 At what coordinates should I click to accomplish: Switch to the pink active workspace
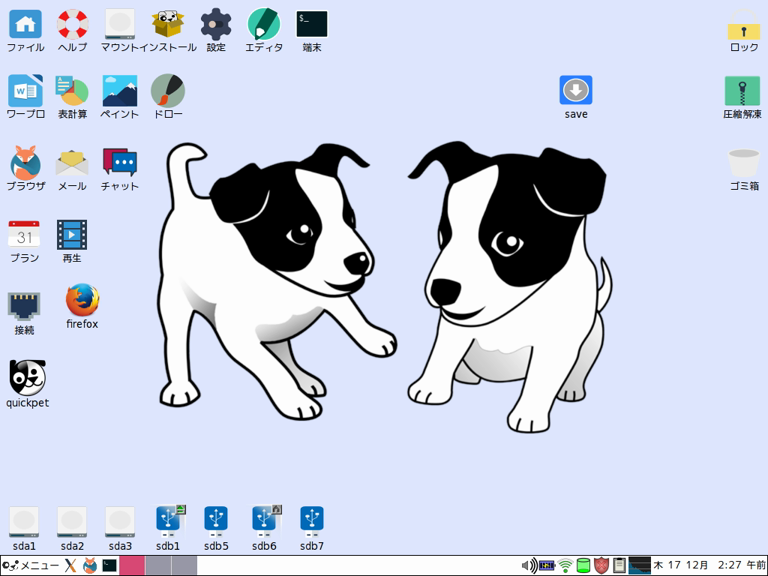coord(132,566)
